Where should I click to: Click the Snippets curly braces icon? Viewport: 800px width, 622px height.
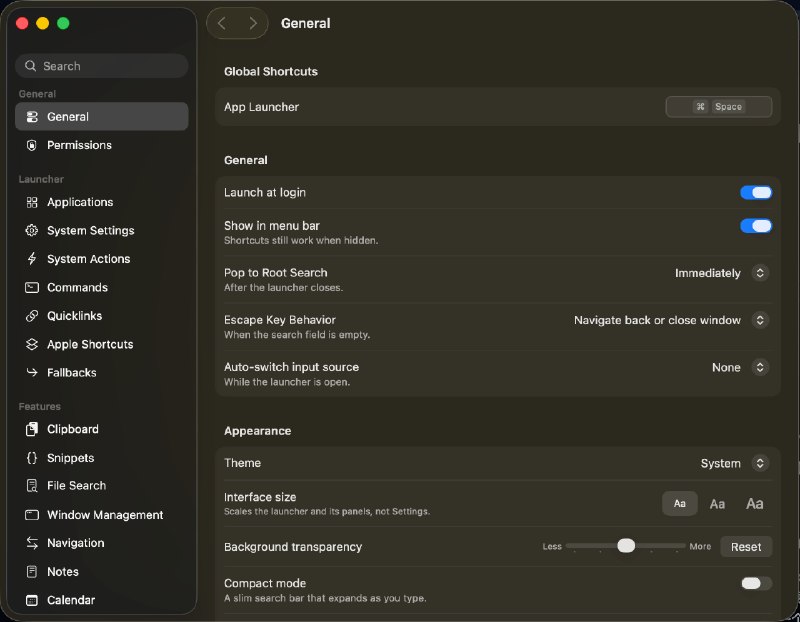click(x=32, y=458)
